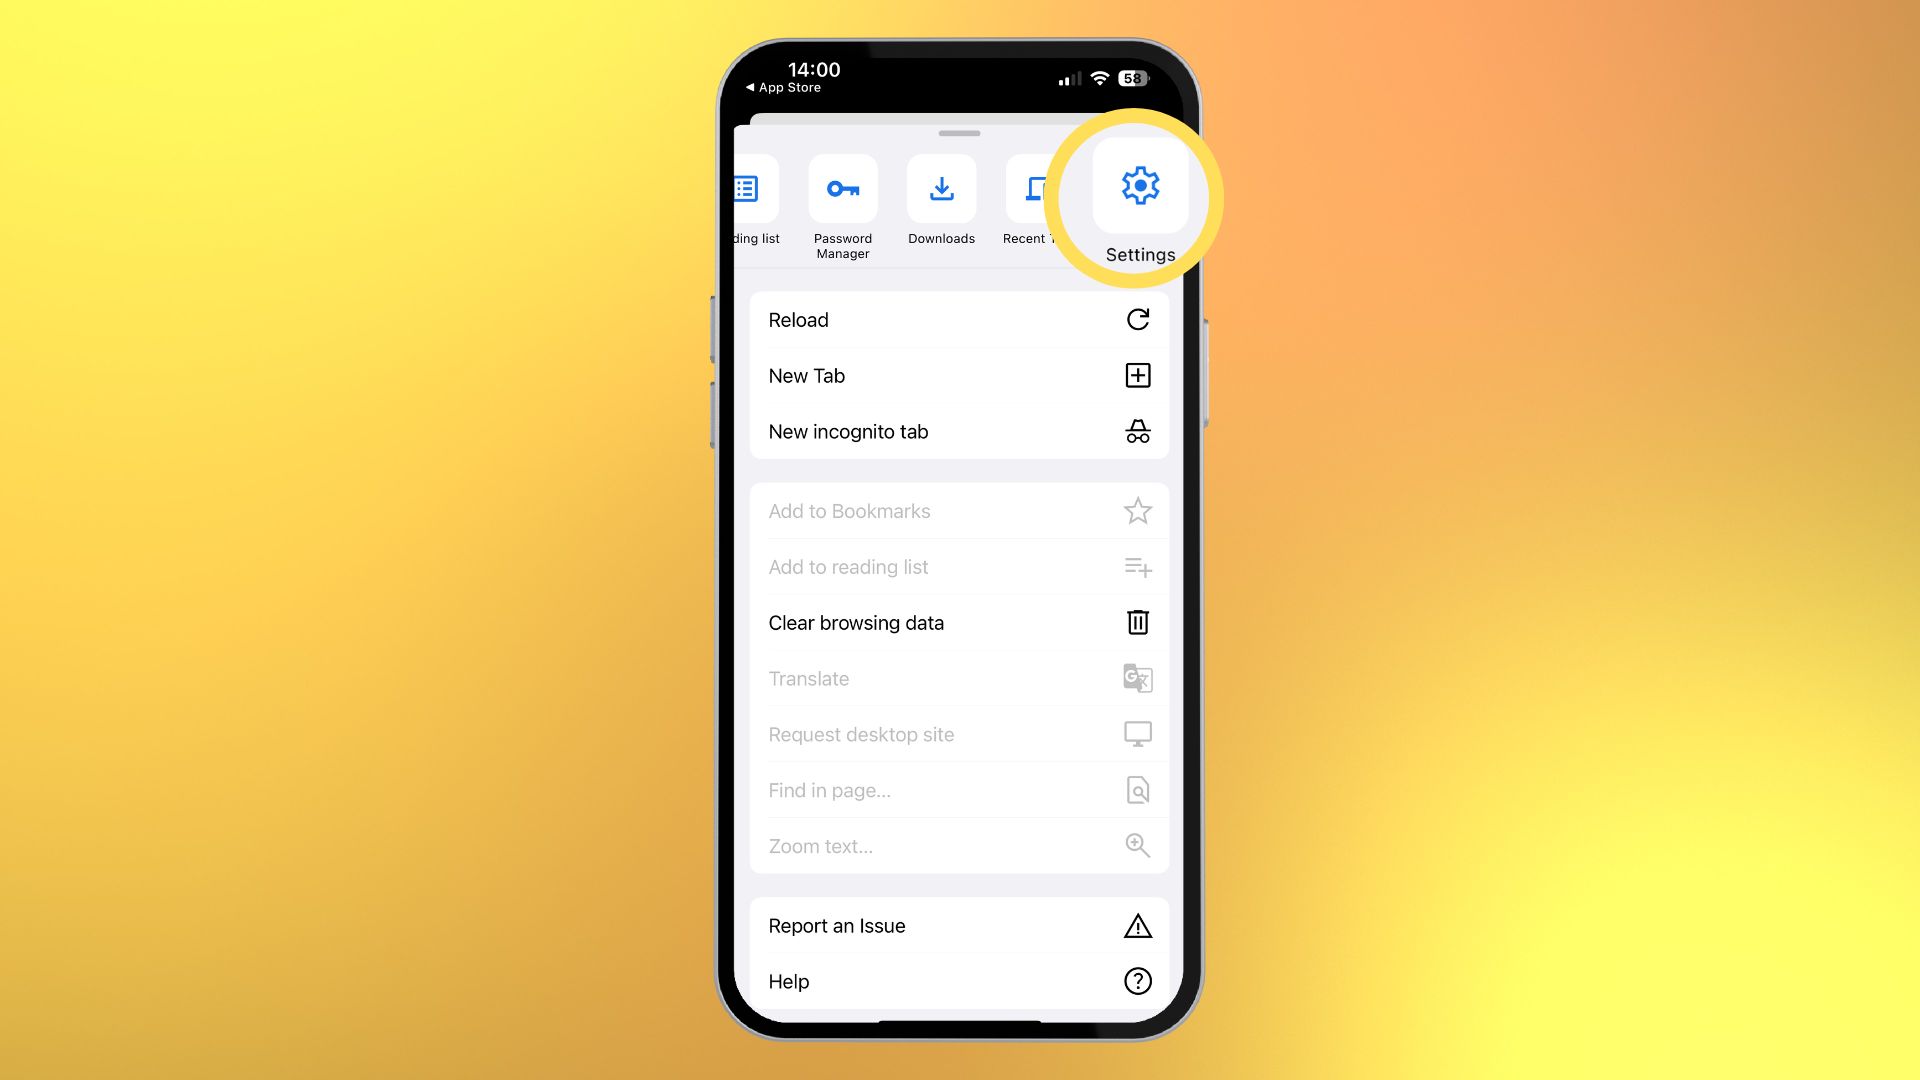This screenshot has width=1920, height=1080.
Task: Expand Request desktop site option
Action: pos(959,735)
